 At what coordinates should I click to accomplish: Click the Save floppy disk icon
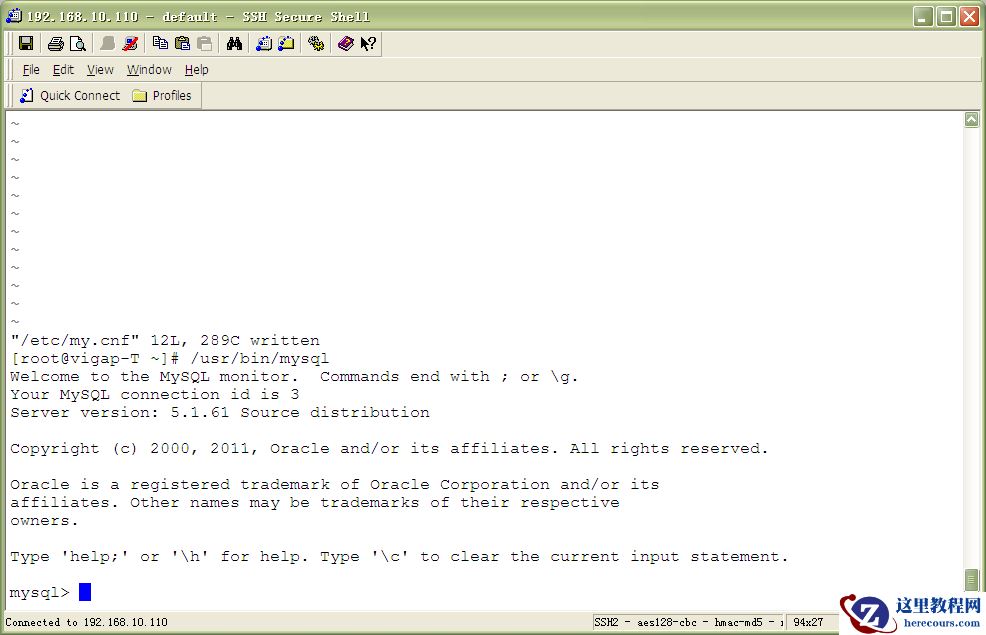point(26,43)
